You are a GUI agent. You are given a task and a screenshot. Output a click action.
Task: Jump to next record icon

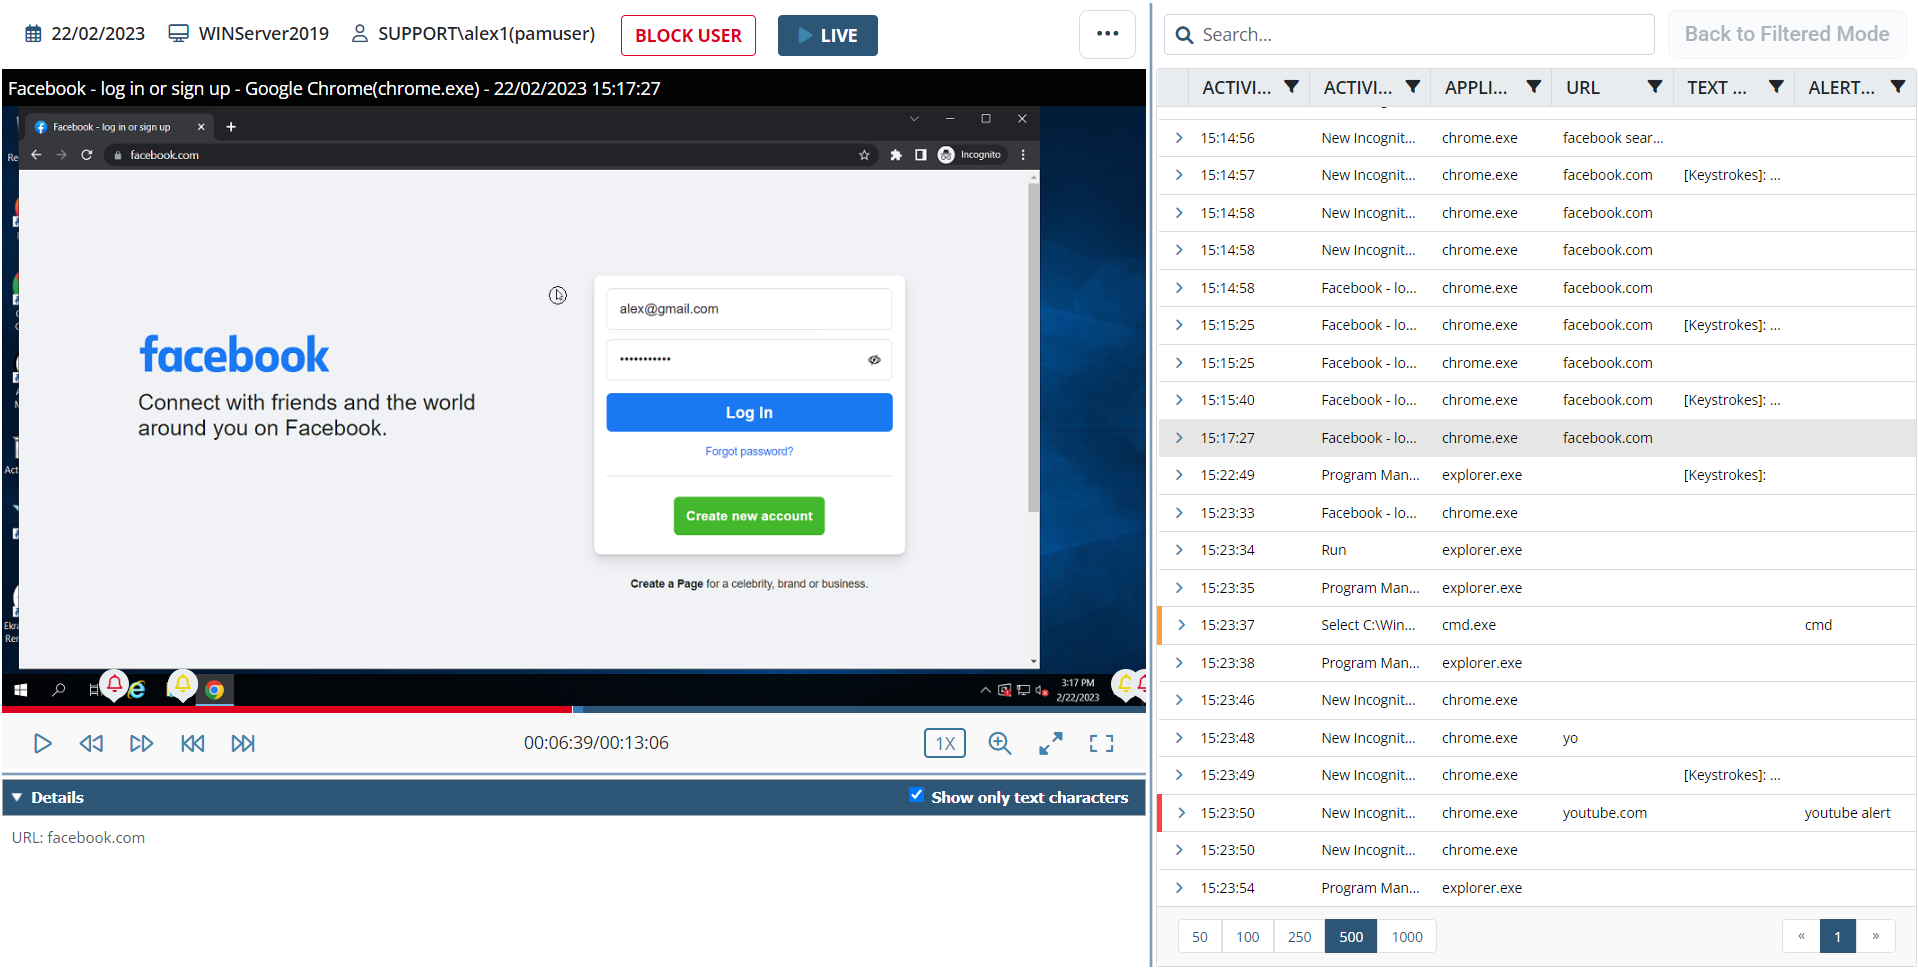[x=243, y=743]
